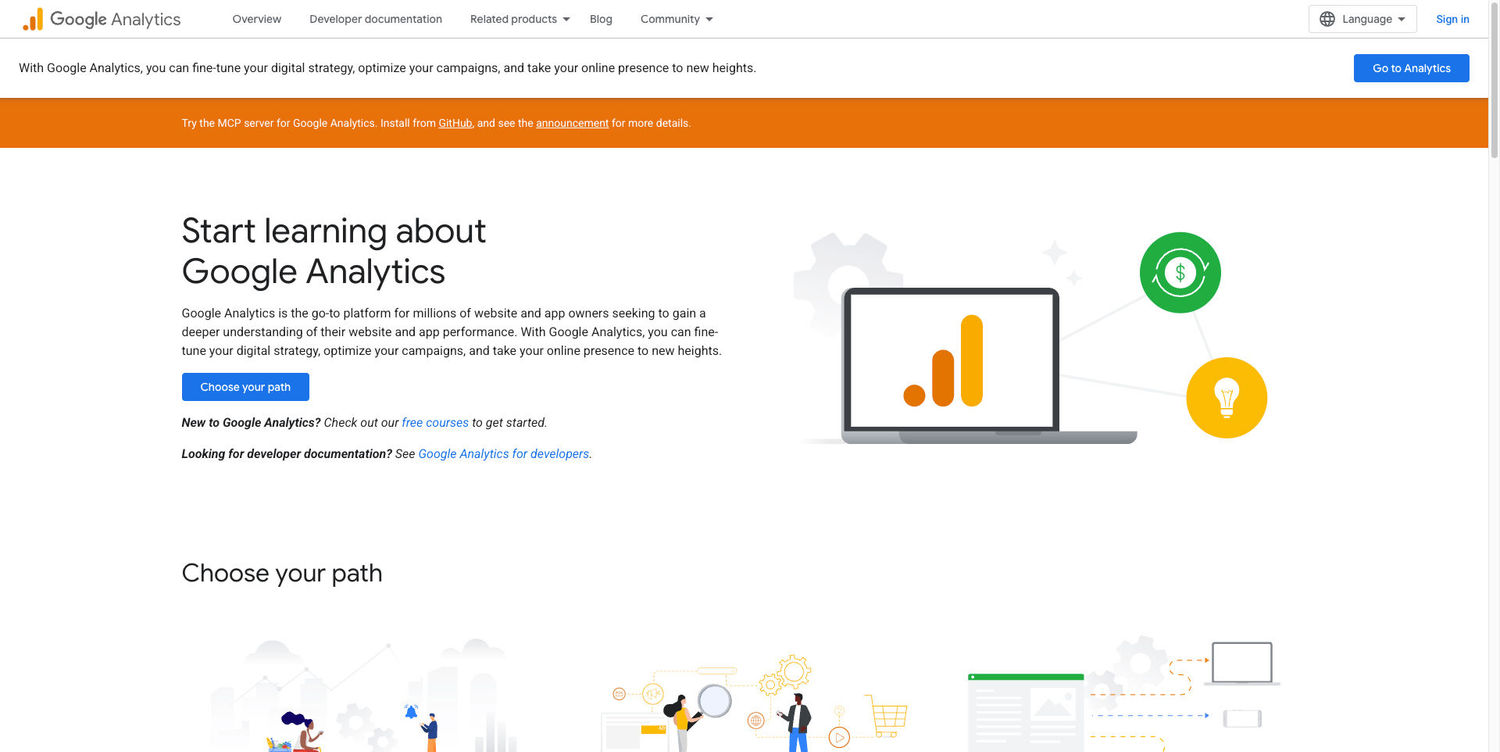Click the Sign in link
The width and height of the screenshot is (1500, 752).
point(1452,19)
